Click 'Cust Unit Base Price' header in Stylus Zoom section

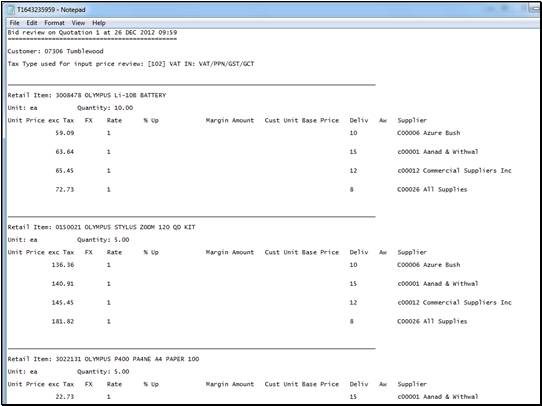[x=302, y=252]
